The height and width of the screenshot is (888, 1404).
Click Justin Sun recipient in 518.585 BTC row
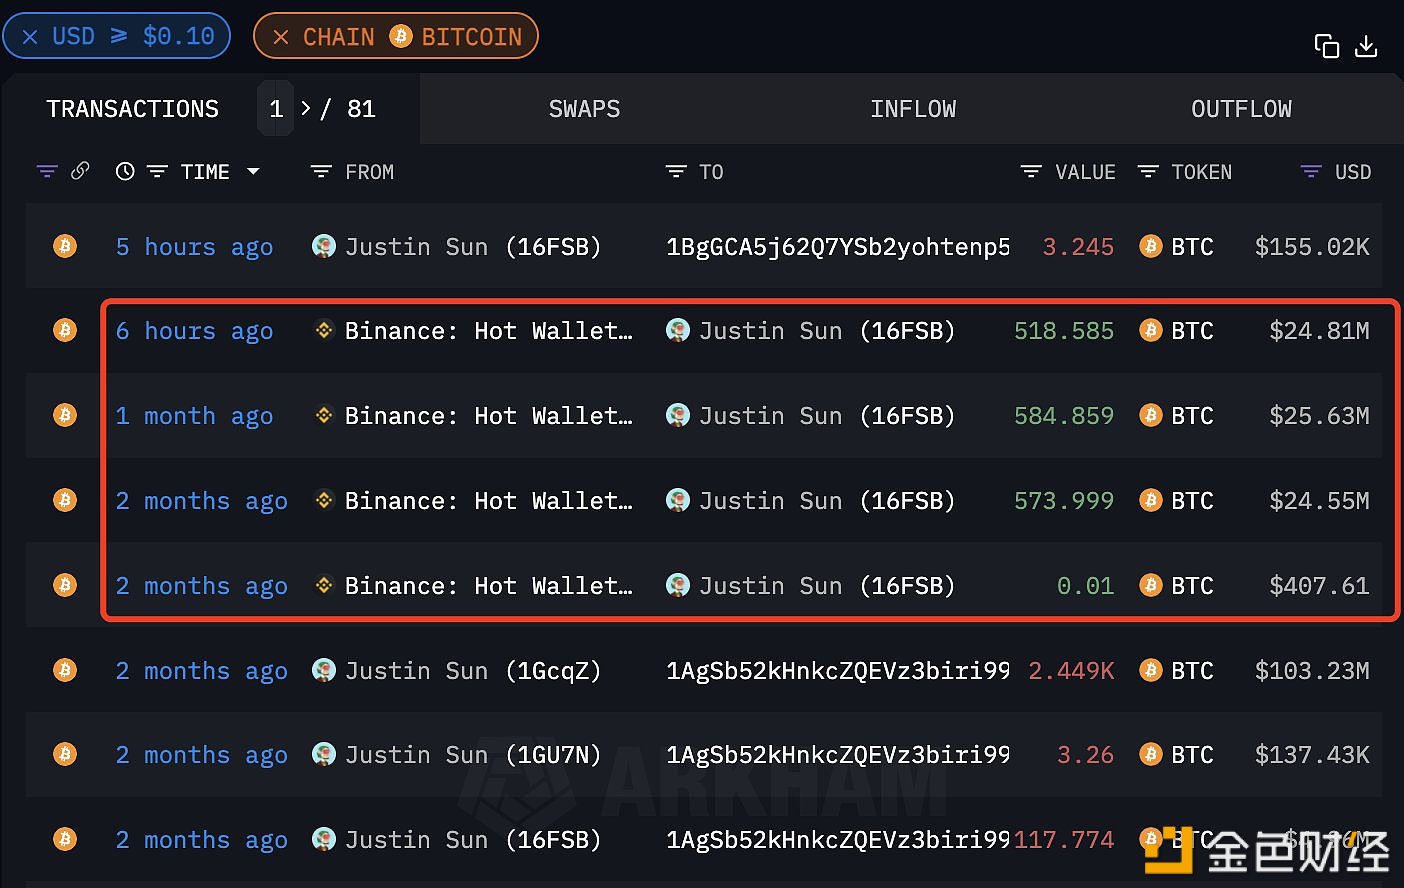coord(826,331)
